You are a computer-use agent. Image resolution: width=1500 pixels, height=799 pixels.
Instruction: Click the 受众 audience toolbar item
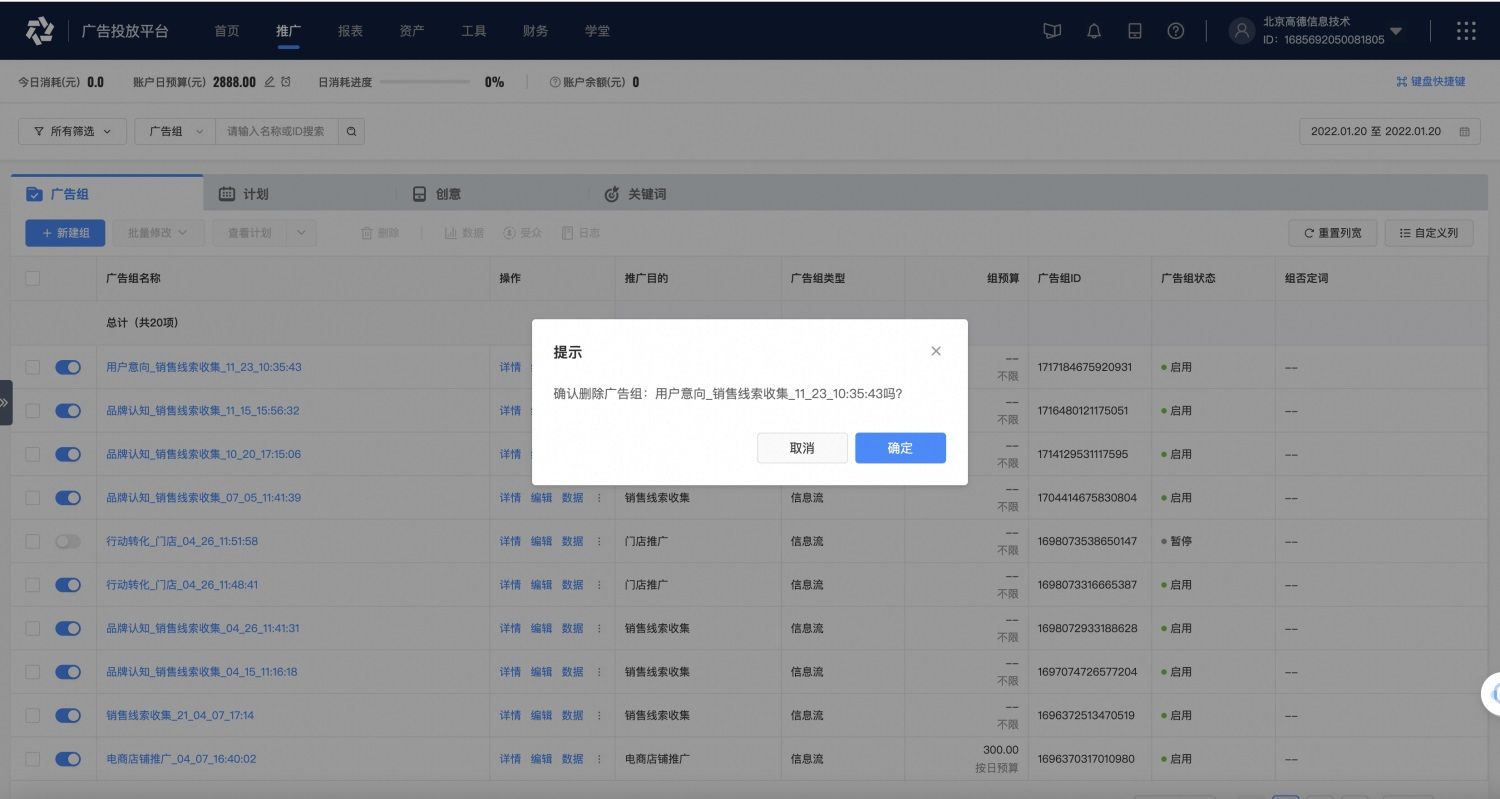tap(522, 233)
